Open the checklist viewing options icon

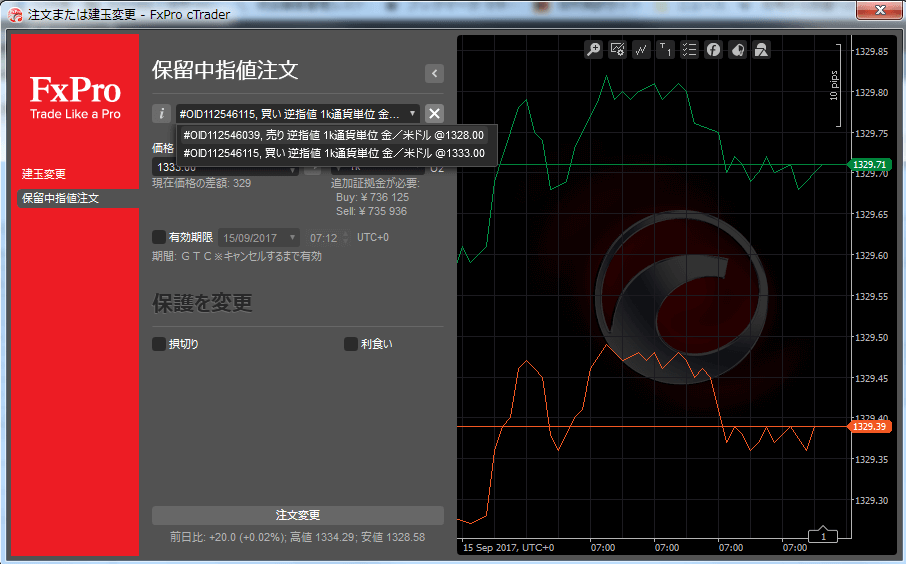pyautogui.click(x=689, y=50)
